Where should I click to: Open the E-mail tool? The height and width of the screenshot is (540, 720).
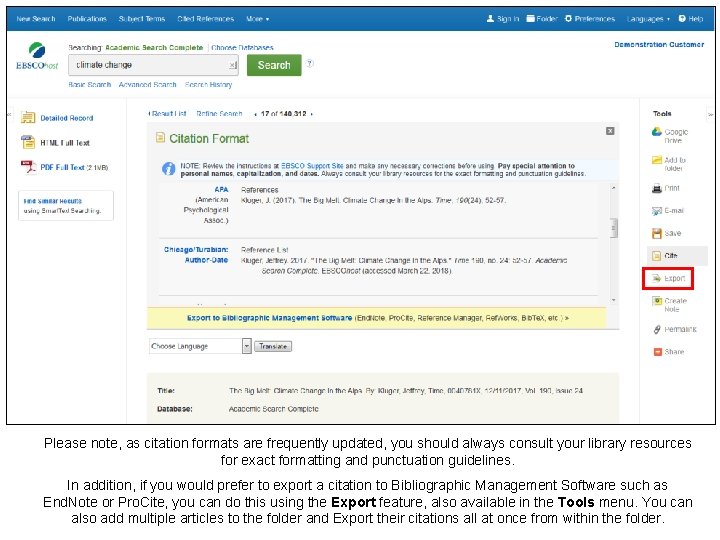click(x=658, y=210)
